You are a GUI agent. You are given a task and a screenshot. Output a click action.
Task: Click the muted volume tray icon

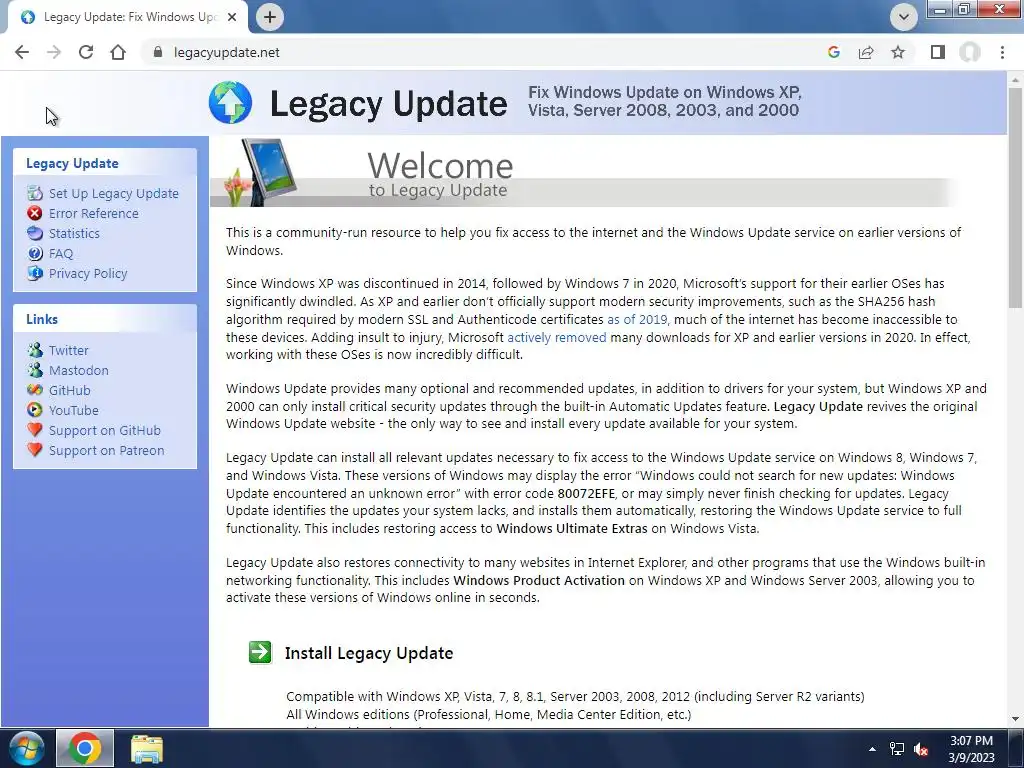(x=921, y=749)
